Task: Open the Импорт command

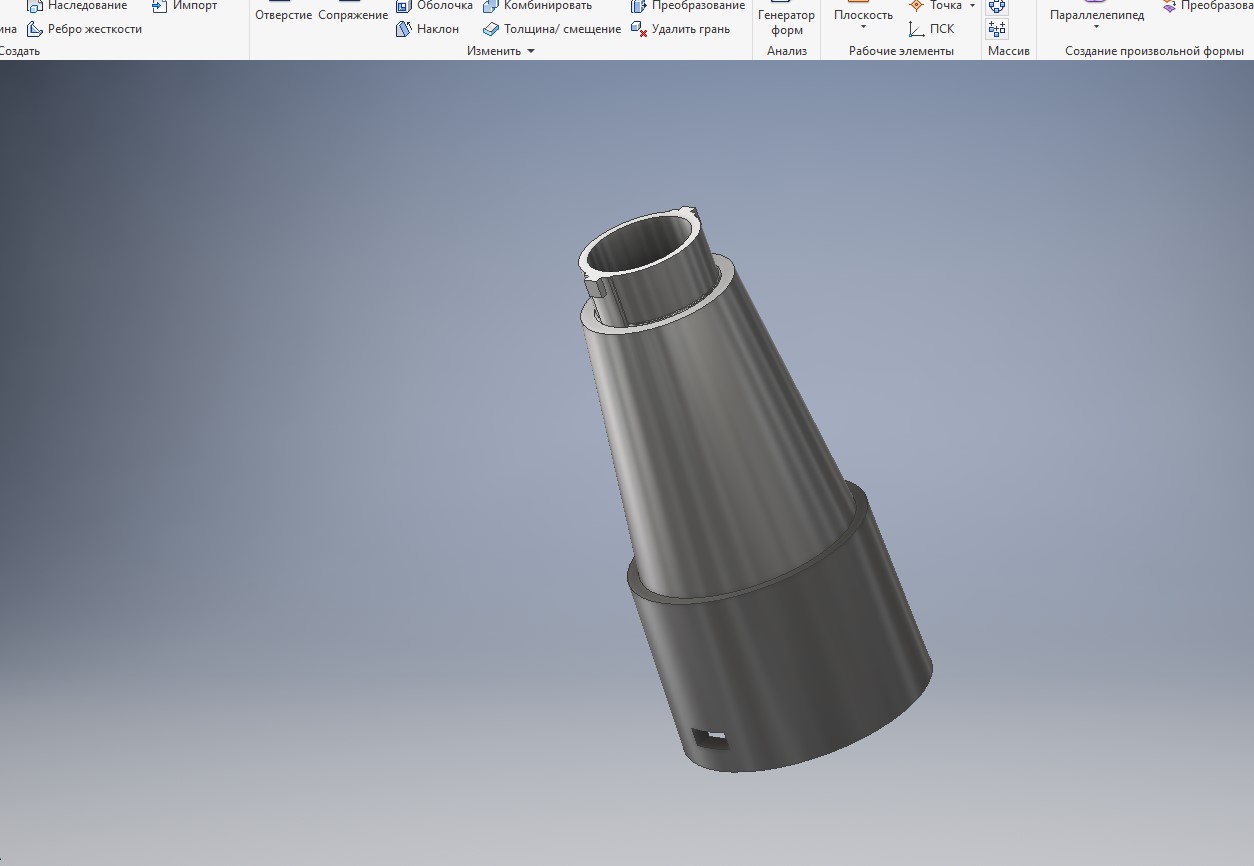Action: click(184, 6)
